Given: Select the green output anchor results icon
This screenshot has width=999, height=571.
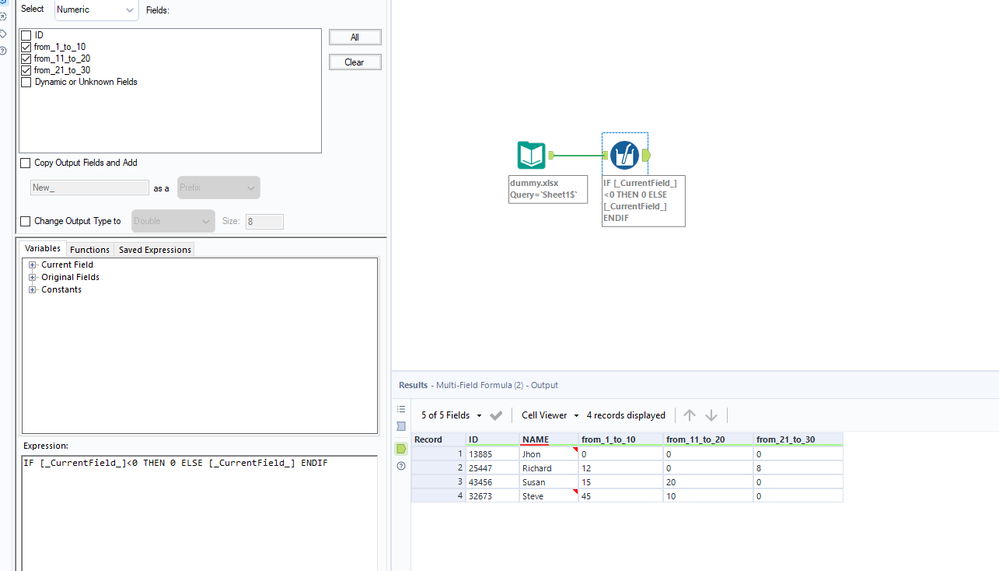Looking at the screenshot, I should pyautogui.click(x=401, y=449).
